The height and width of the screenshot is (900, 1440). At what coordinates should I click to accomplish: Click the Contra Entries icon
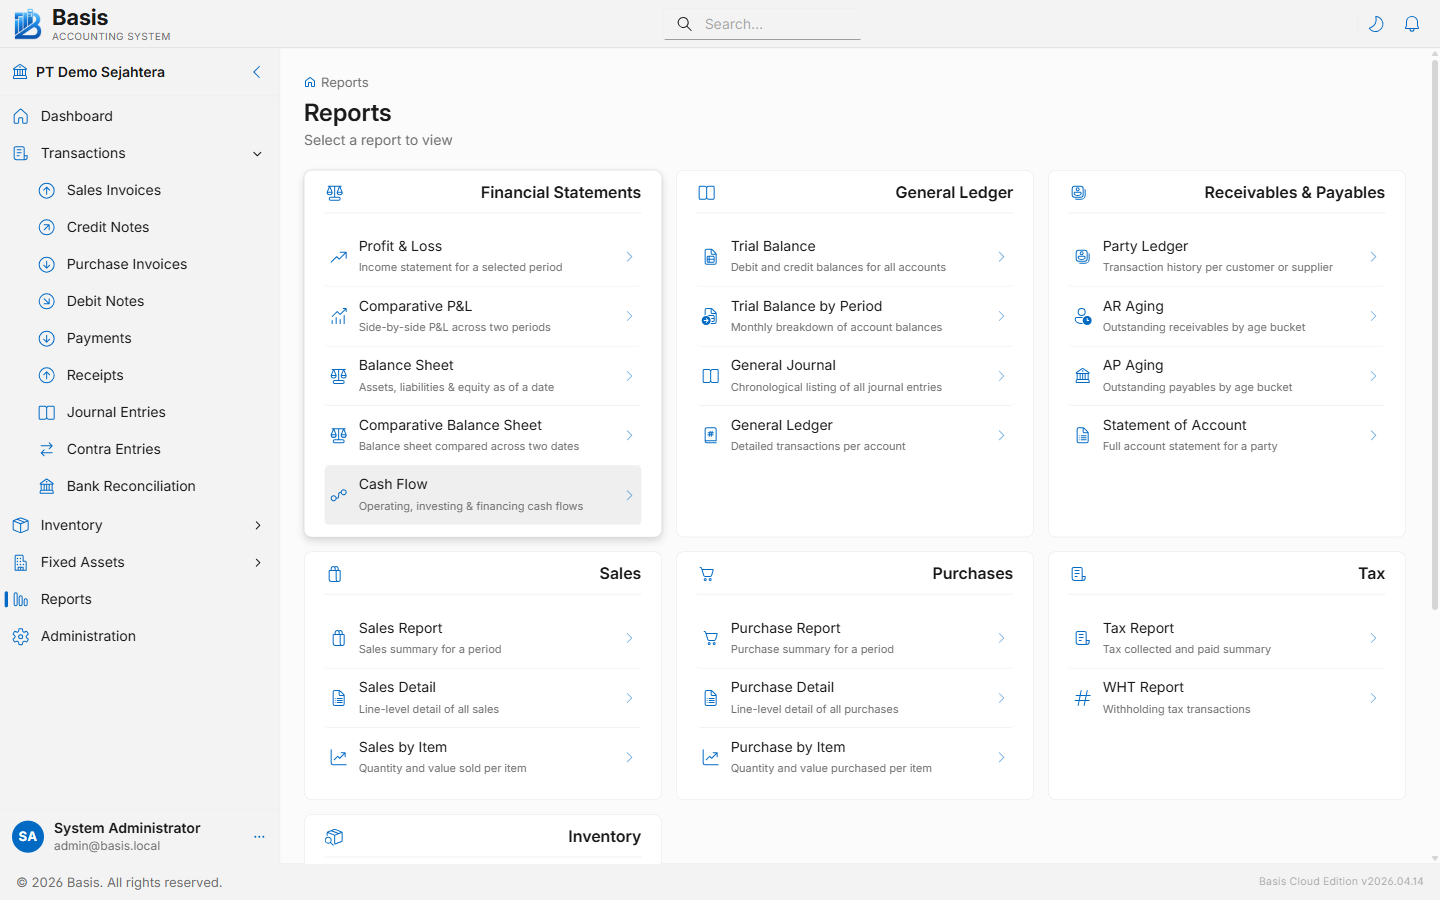point(46,449)
